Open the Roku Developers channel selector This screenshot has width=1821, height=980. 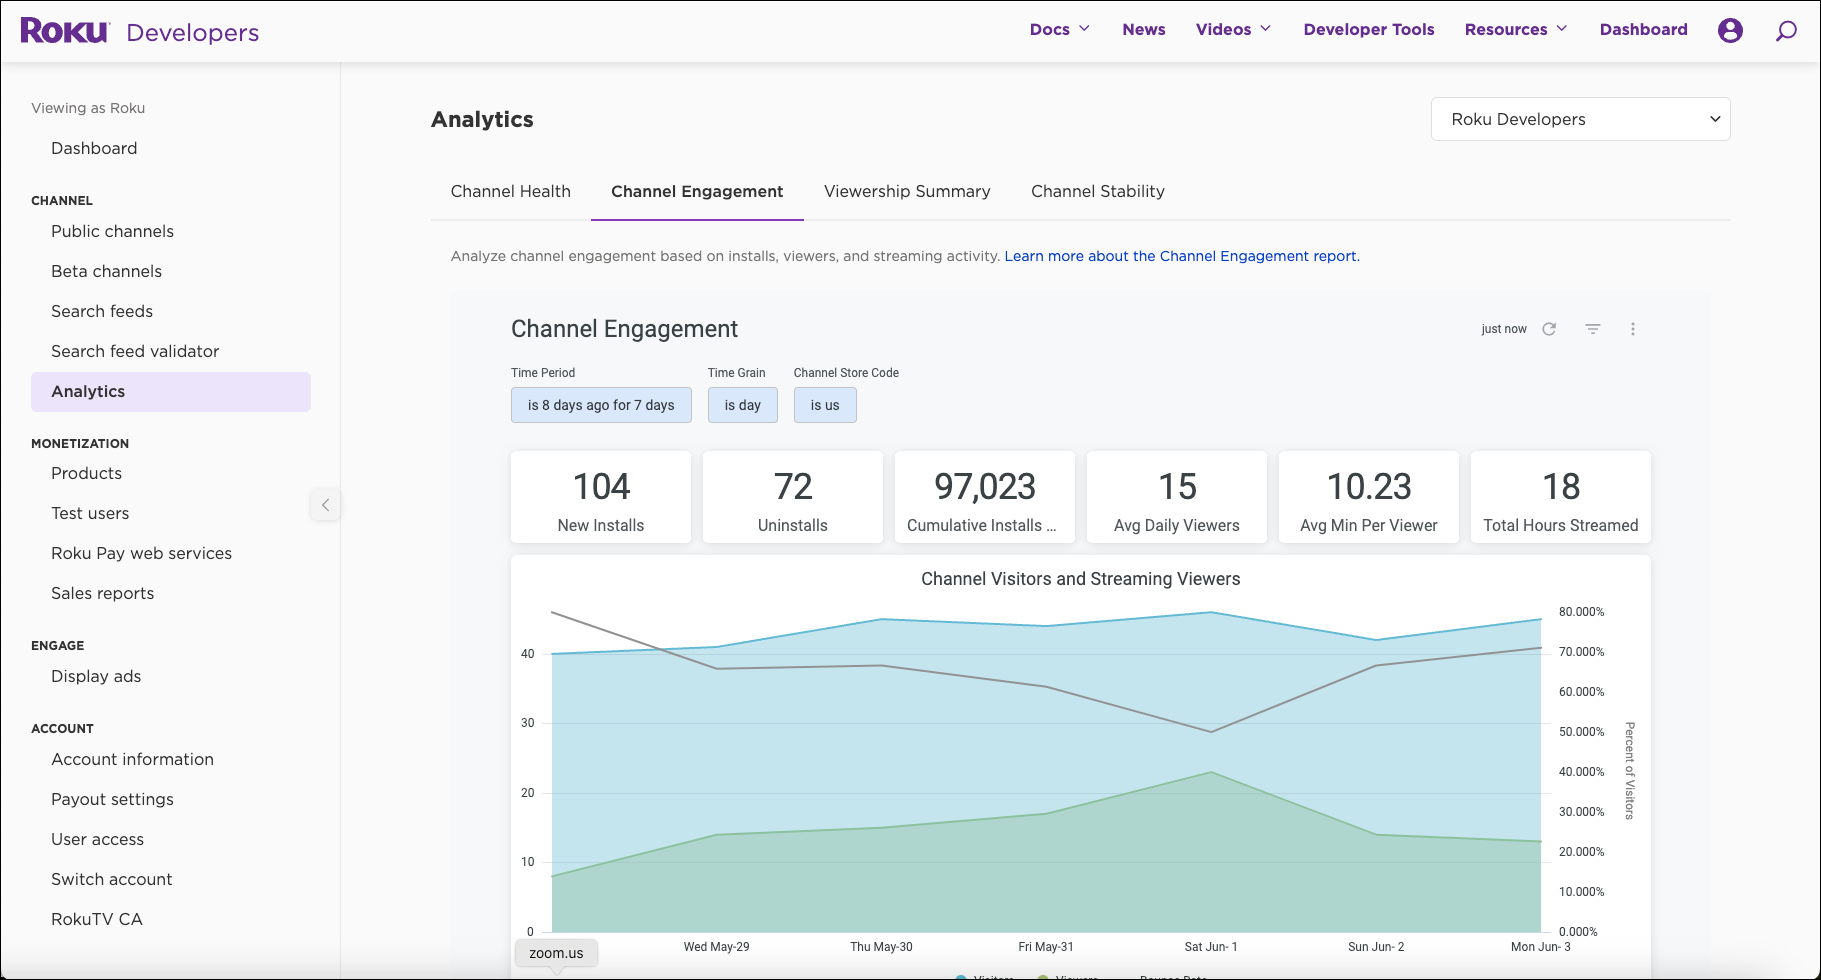click(1580, 119)
